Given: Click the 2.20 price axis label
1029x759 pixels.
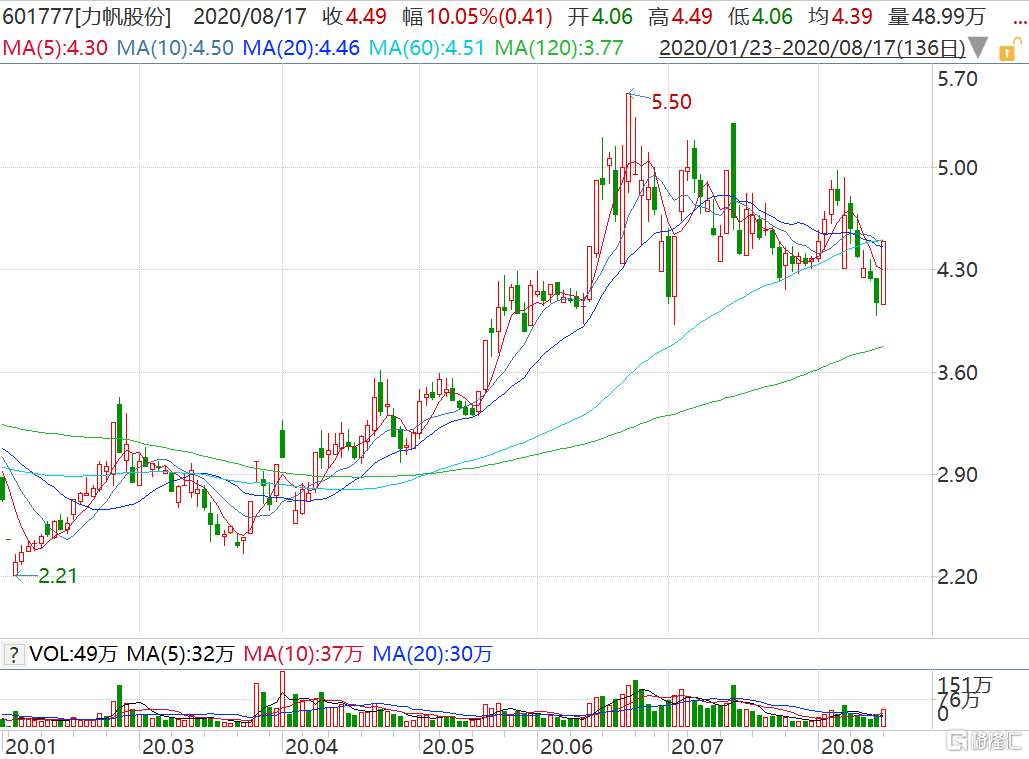Looking at the screenshot, I should pyautogui.click(x=957, y=577).
